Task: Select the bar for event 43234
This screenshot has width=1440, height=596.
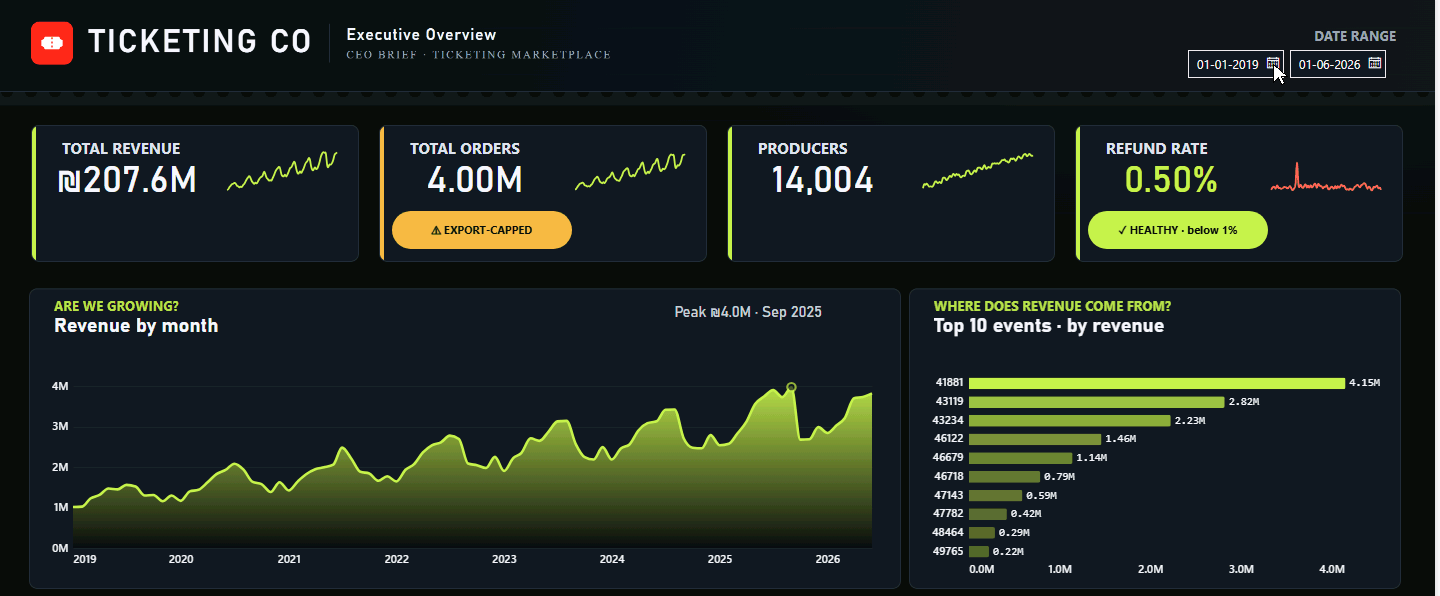Action: pyautogui.click(x=1069, y=421)
